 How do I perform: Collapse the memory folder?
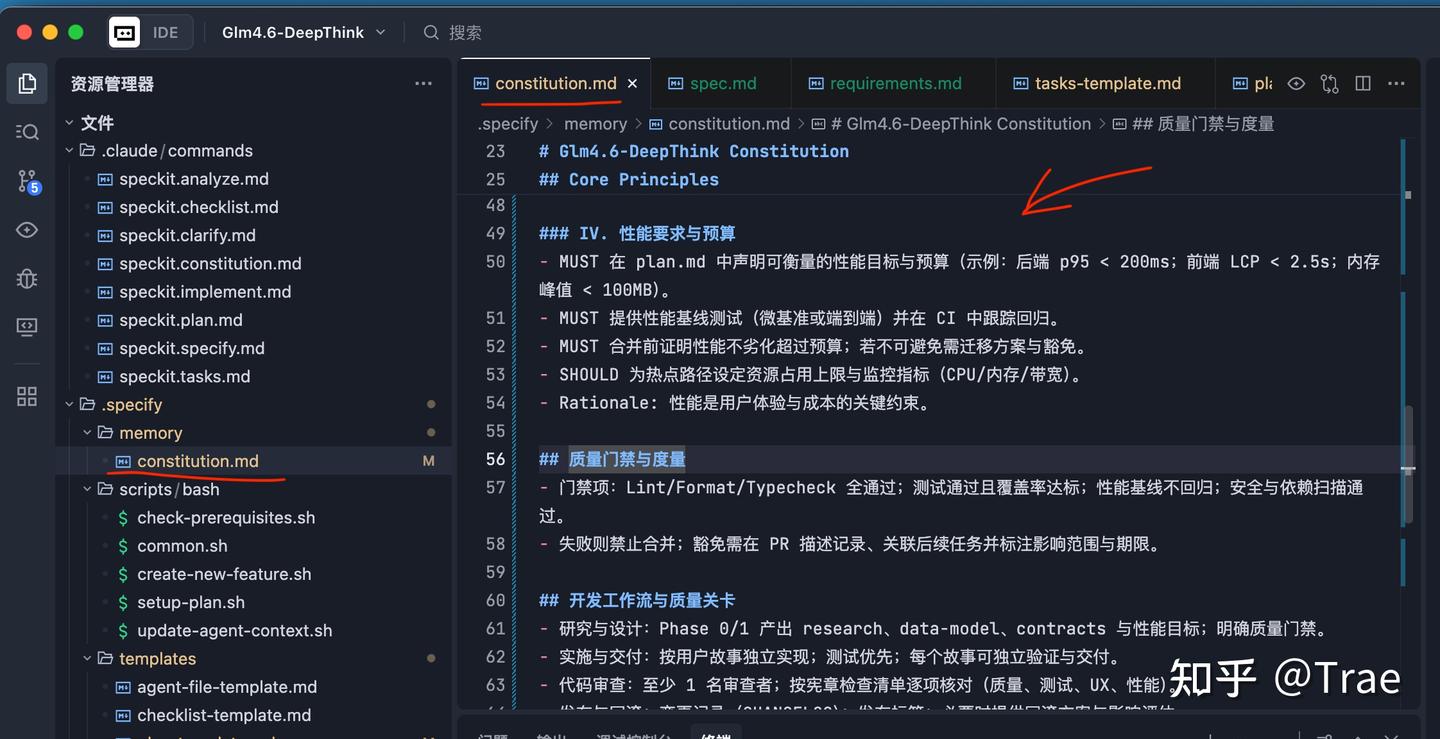pyautogui.click(x=86, y=432)
